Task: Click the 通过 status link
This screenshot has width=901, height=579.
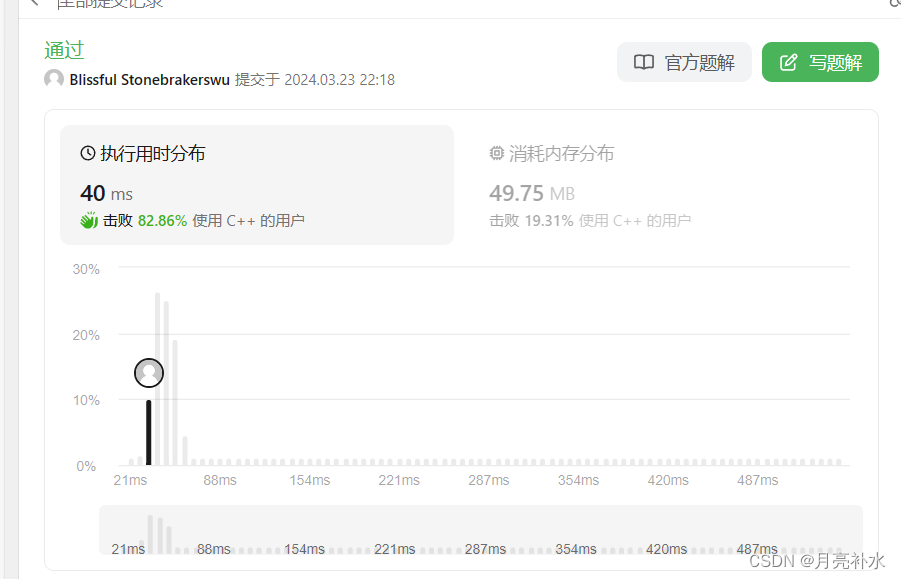Action: point(63,50)
